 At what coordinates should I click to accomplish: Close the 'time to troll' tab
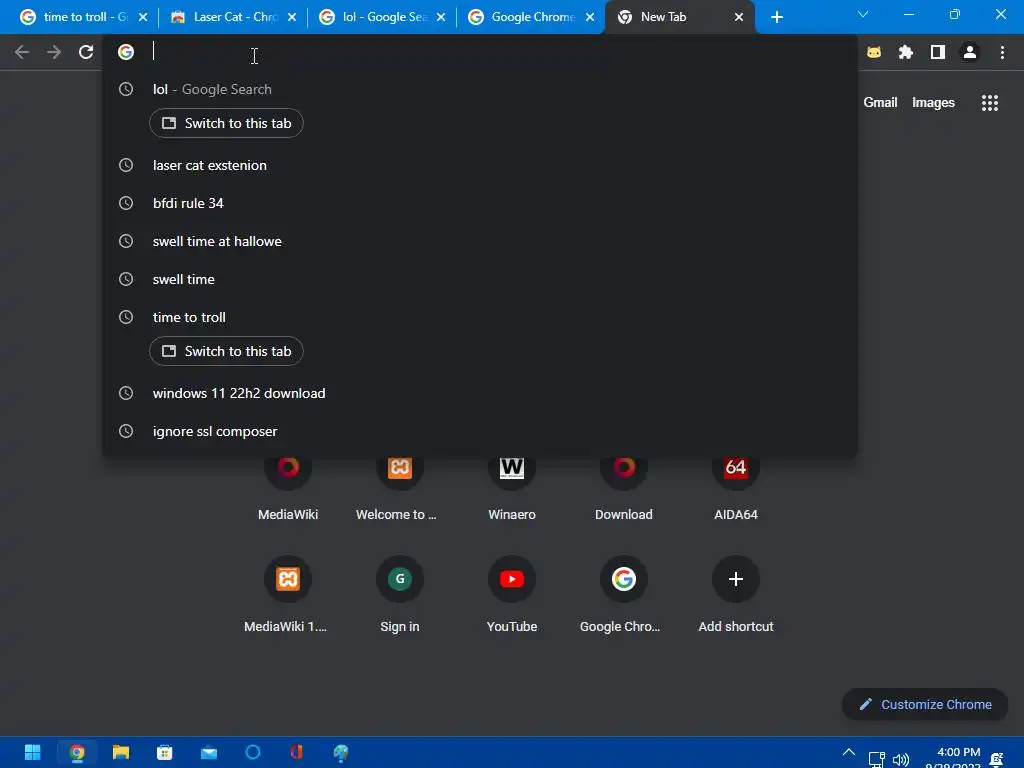coord(143,17)
